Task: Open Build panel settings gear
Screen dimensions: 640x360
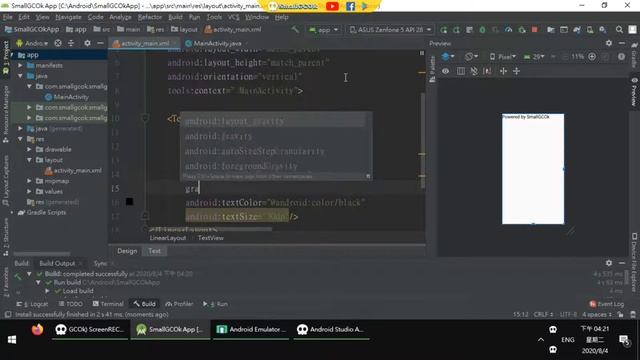Action: point(609,263)
